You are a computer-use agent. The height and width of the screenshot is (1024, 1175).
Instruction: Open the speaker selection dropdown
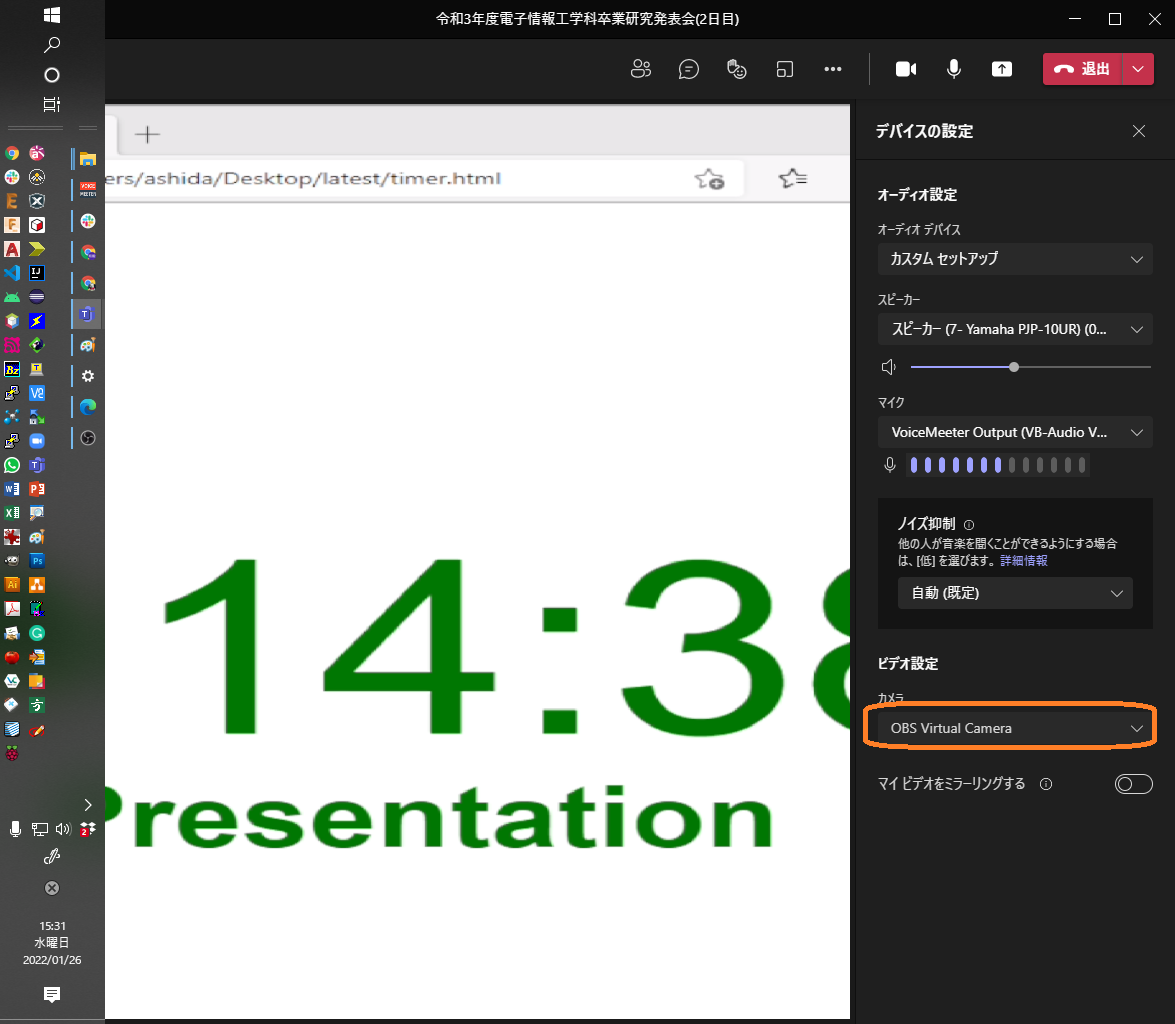click(1014, 329)
